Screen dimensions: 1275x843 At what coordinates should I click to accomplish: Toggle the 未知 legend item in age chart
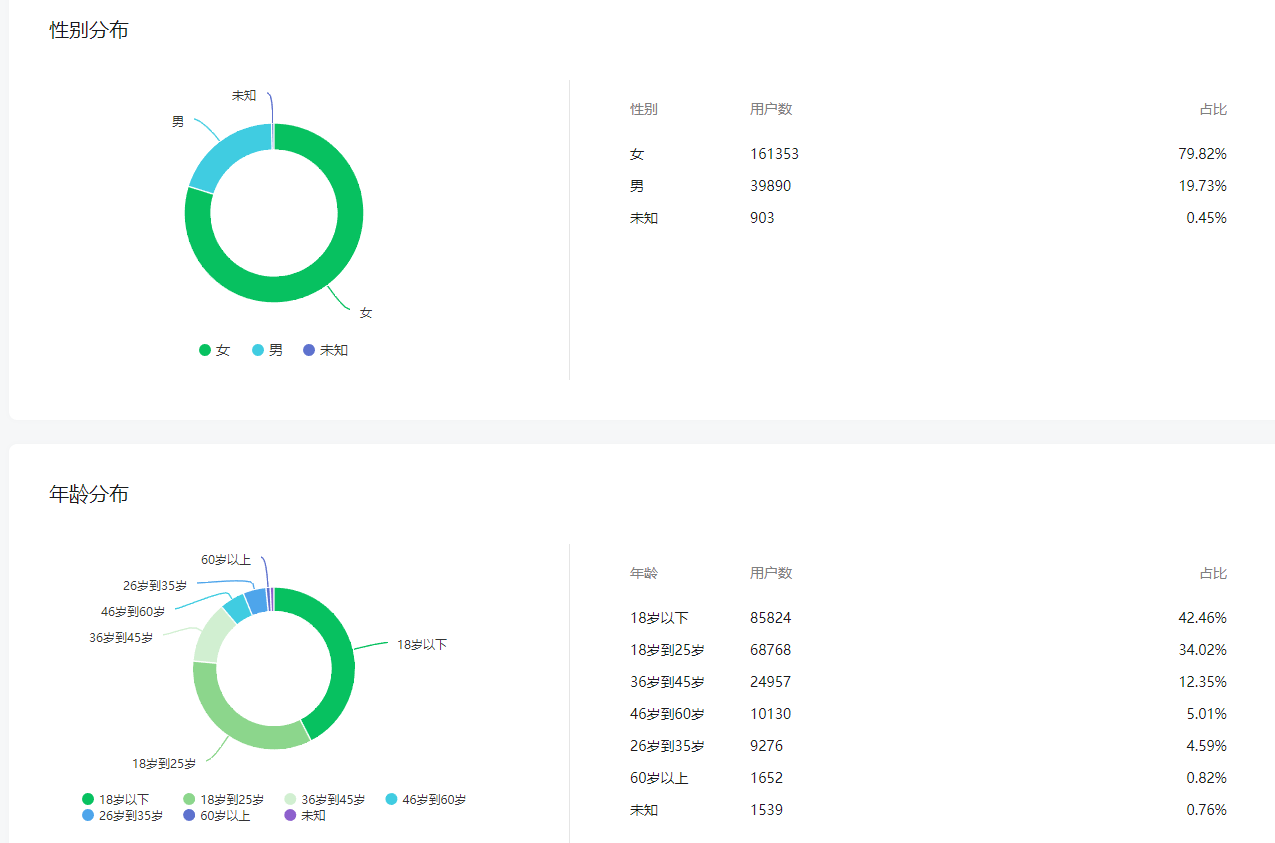coord(305,815)
